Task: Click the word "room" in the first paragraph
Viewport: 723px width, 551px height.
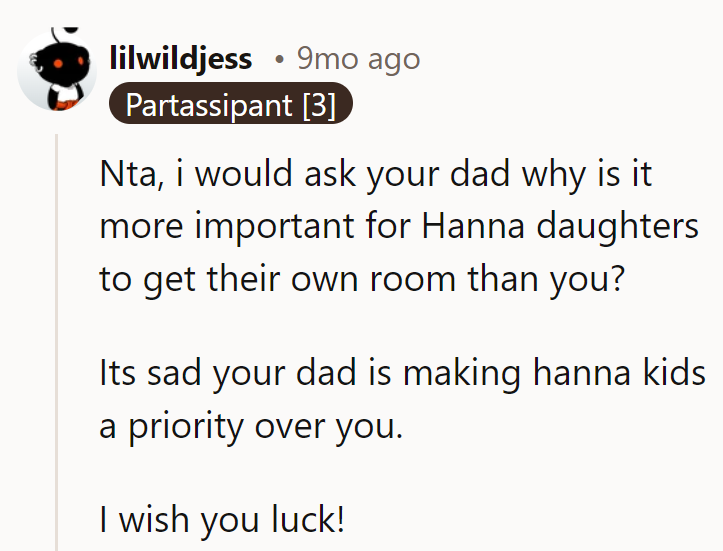Action: [x=413, y=279]
